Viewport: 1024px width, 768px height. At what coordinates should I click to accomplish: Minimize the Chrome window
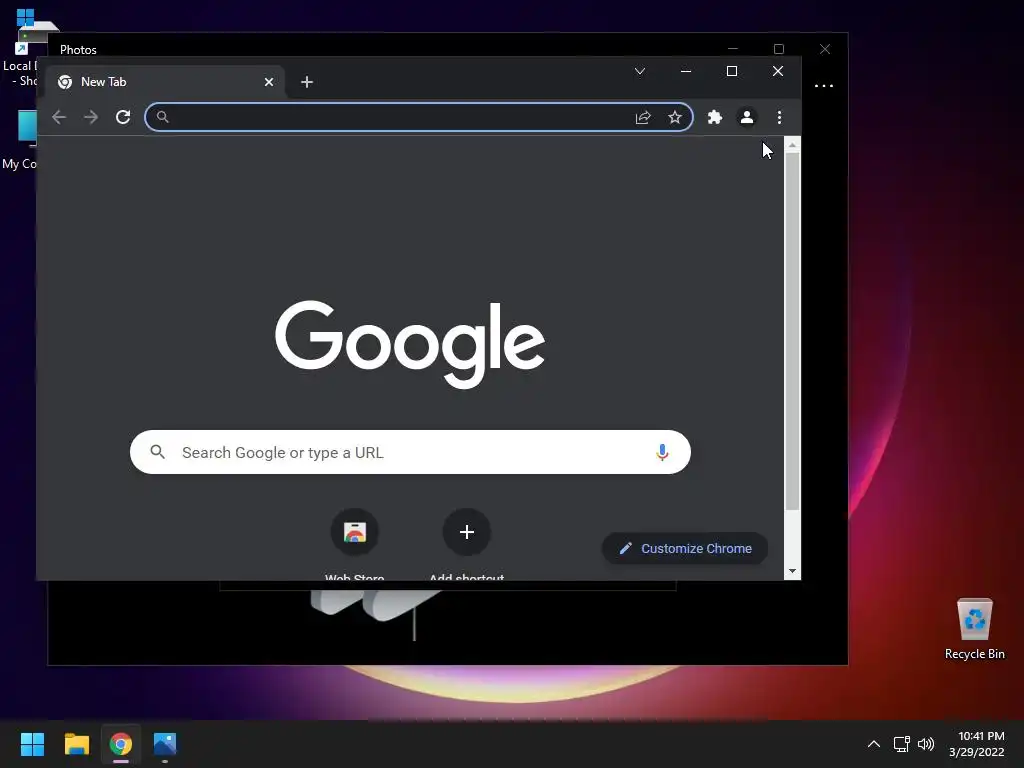coord(686,71)
